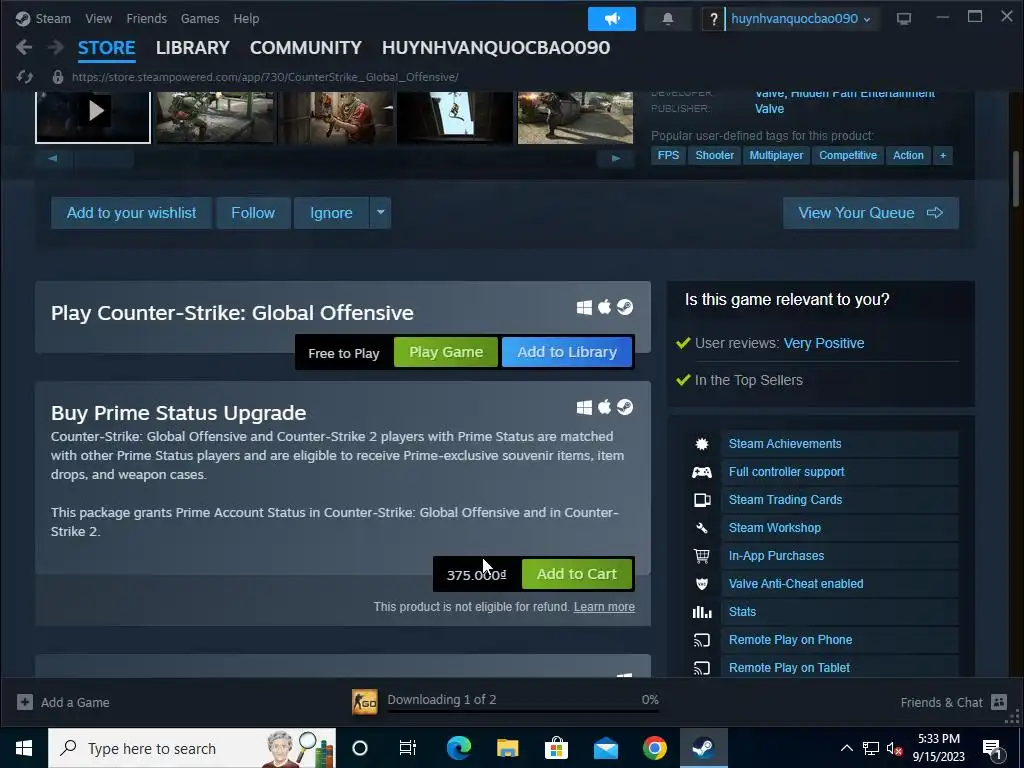Open the Steam announcements megaphone icon
Screen dimensions: 1024x768
click(611, 19)
